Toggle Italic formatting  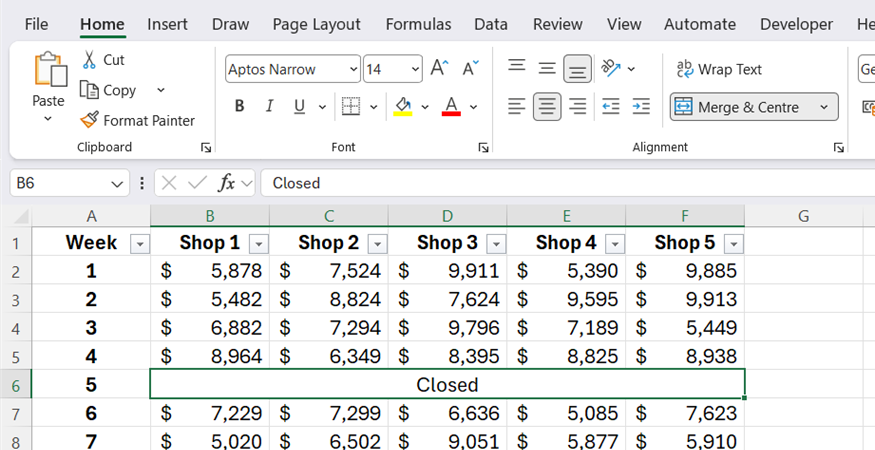[270, 106]
